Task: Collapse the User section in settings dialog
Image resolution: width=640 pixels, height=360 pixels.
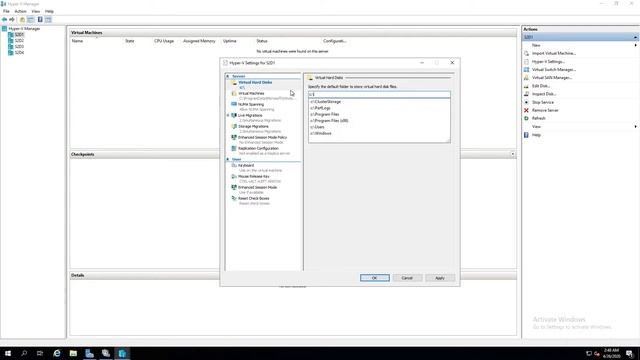Action: coord(228,159)
